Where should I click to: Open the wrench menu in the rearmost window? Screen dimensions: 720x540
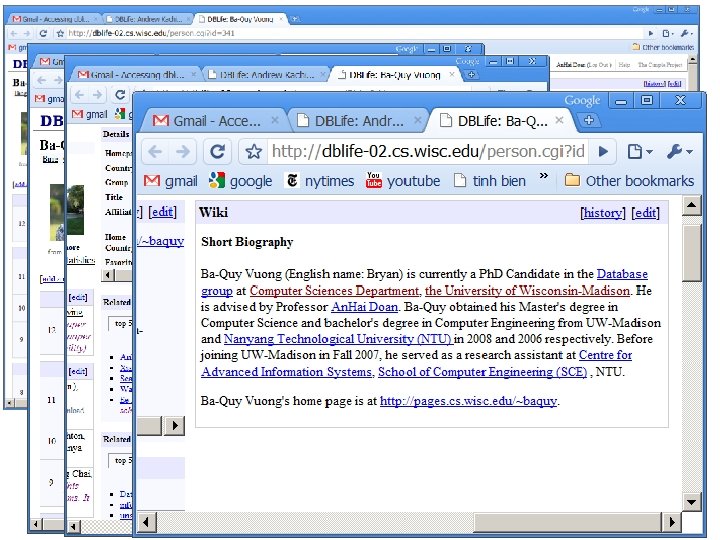686,33
